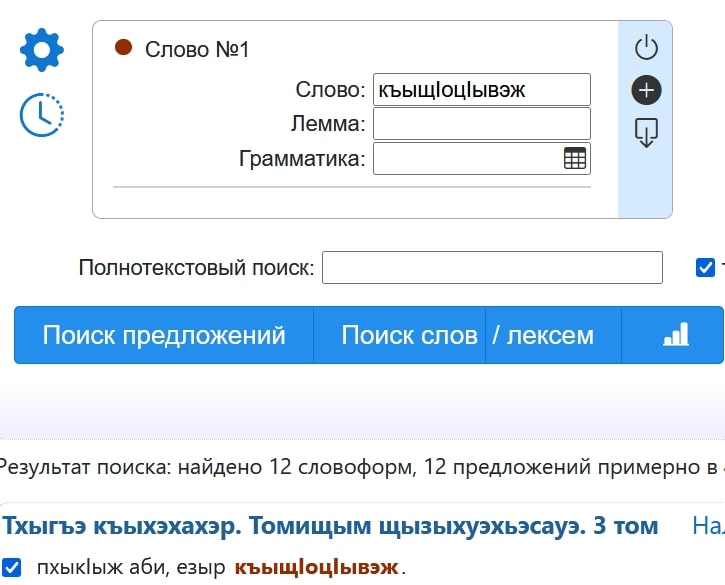This screenshot has width=725, height=585.
Task: Open the settings gear icon
Action: click(x=42, y=50)
